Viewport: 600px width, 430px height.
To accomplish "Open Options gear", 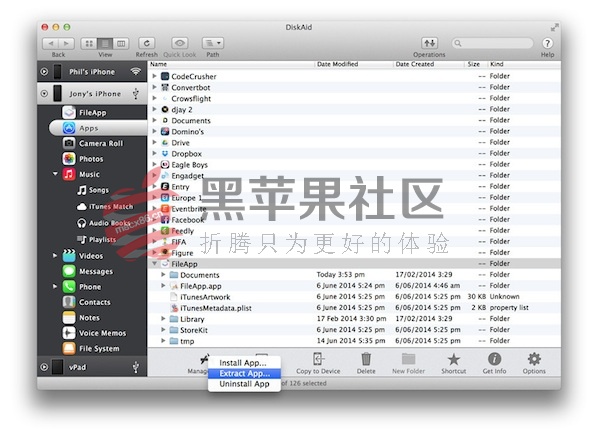I will 534,359.
